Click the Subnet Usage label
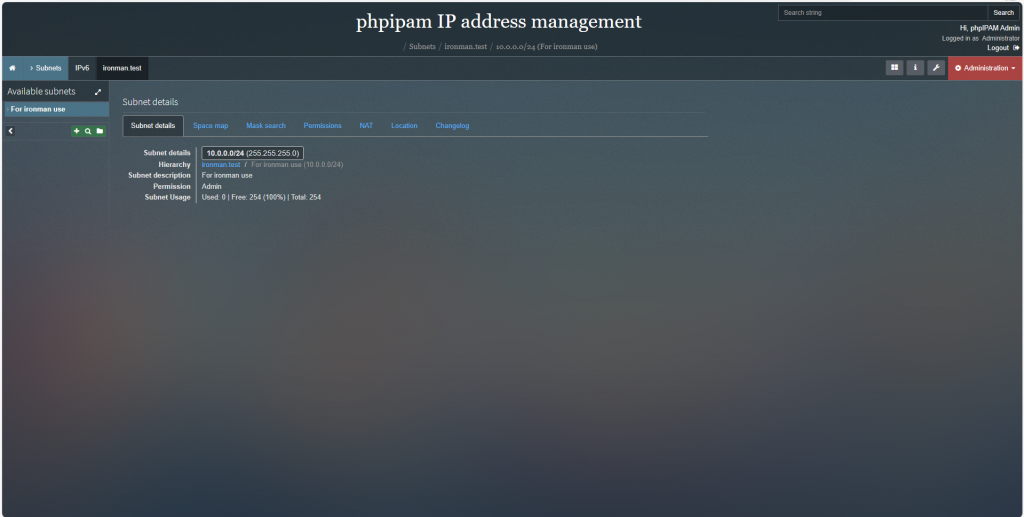The height and width of the screenshot is (517, 1024). click(x=168, y=197)
